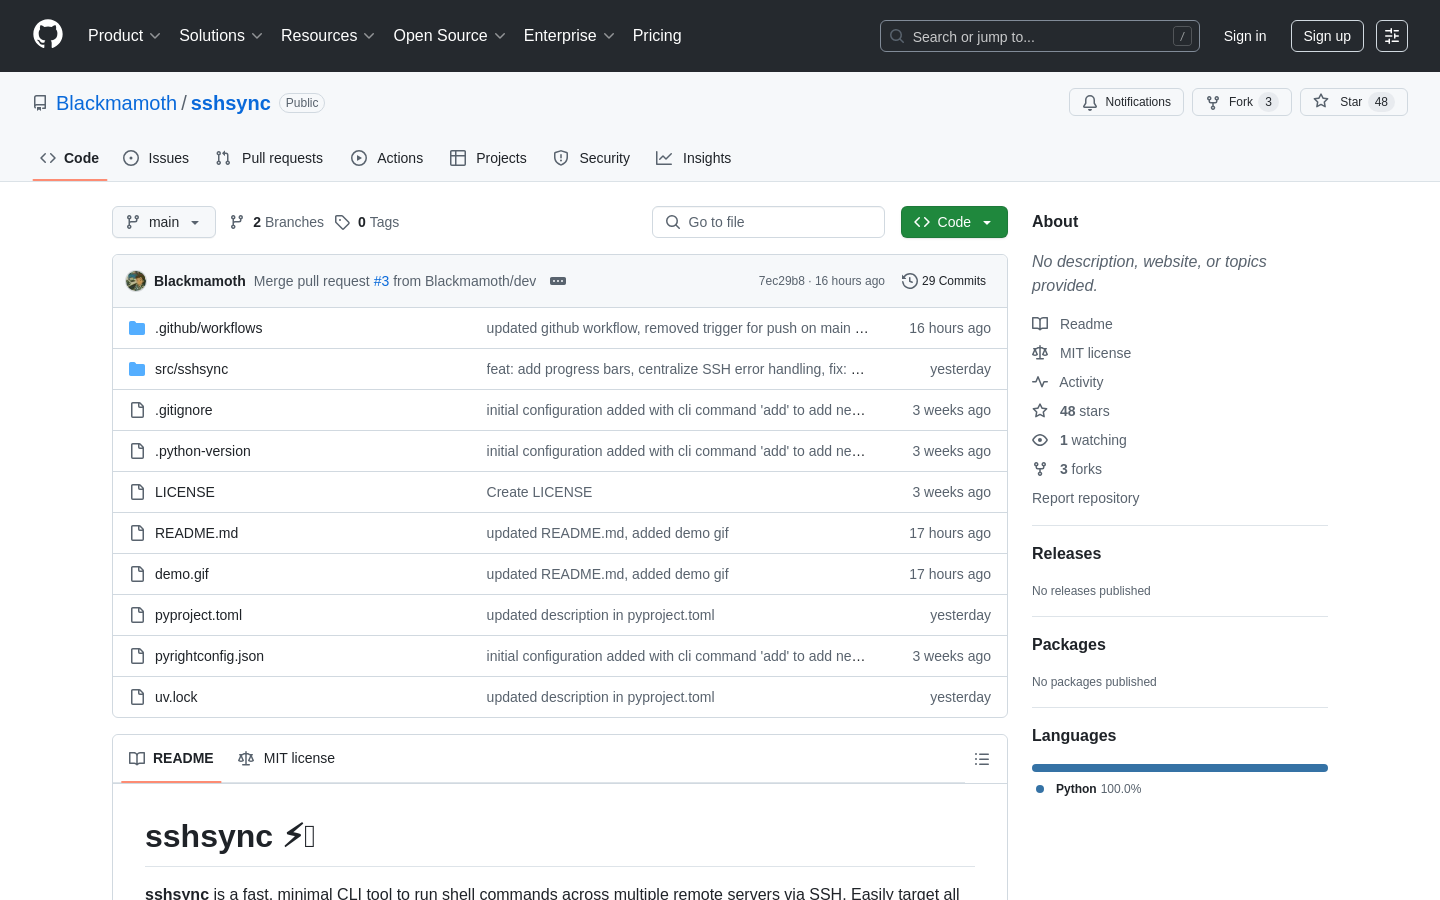The width and height of the screenshot is (1440, 900).
Task: Click the Go to file field
Action: 768,222
